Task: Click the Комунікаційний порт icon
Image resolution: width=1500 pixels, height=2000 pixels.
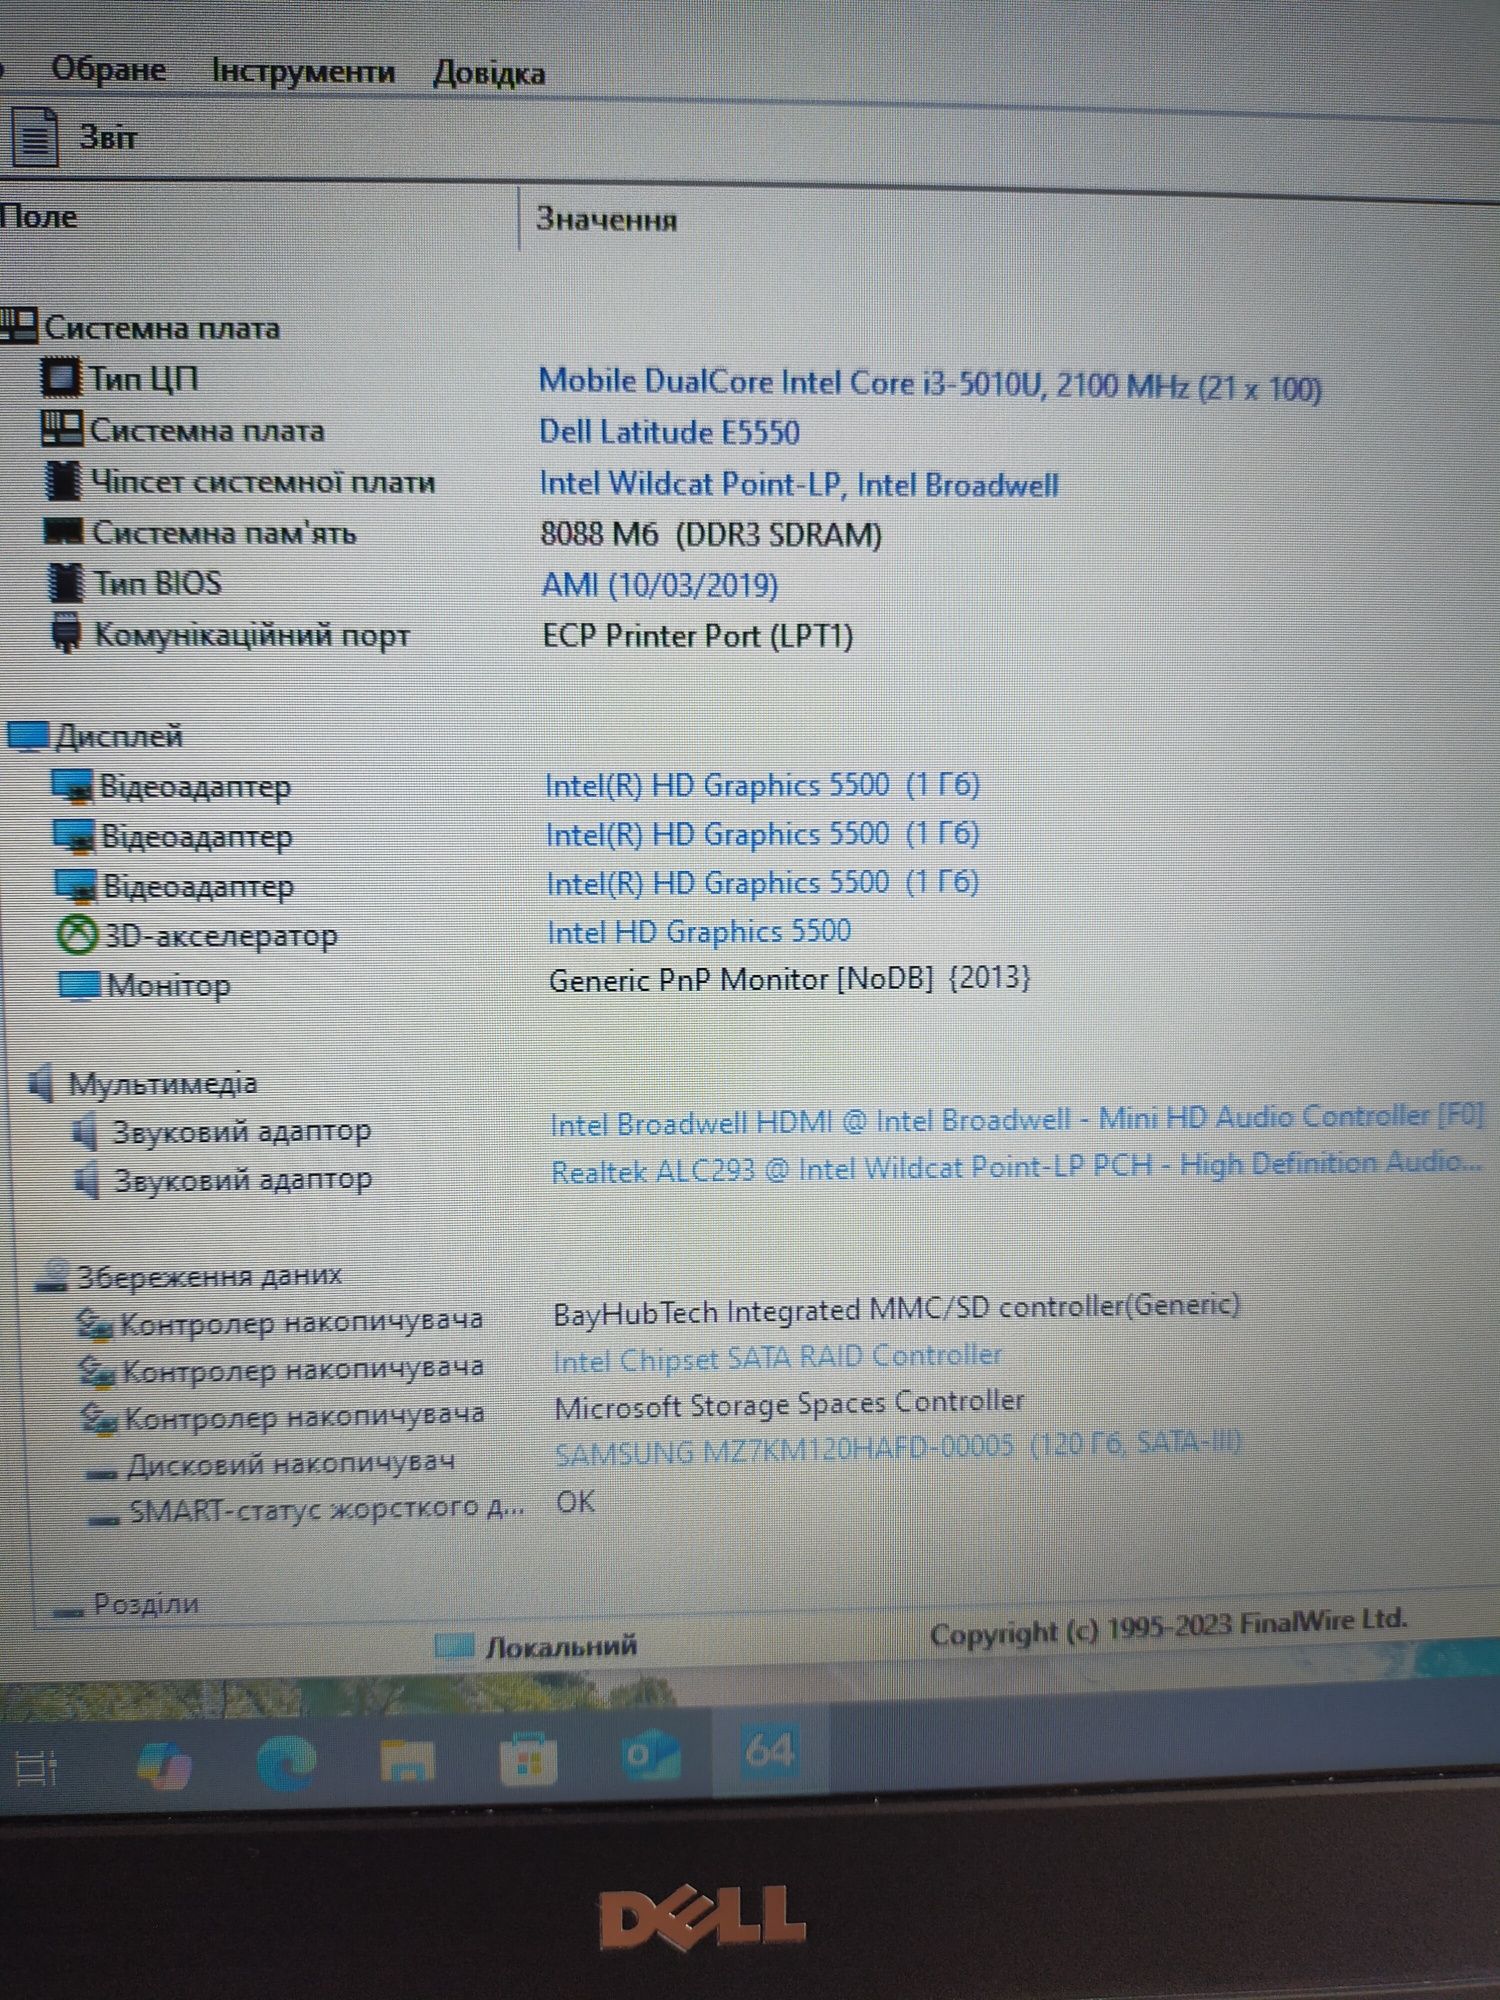Action: point(66,633)
